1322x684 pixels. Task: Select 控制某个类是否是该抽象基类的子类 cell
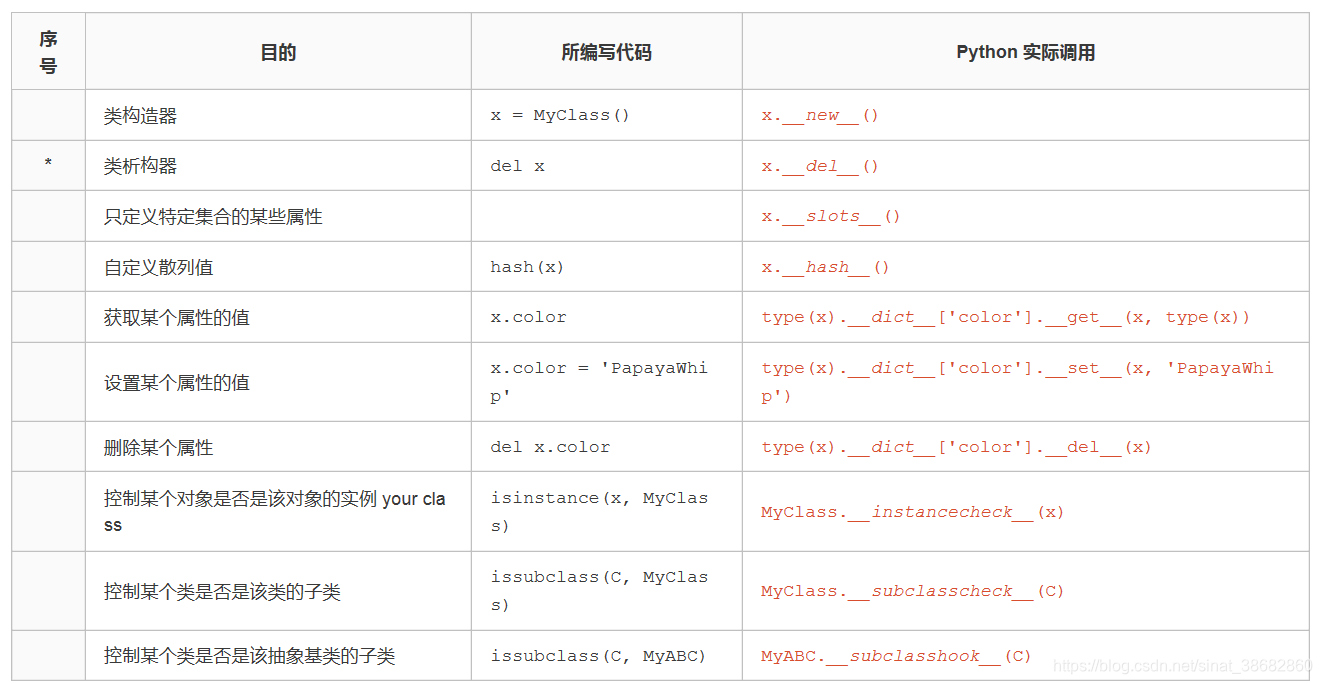pyautogui.click(x=278, y=656)
